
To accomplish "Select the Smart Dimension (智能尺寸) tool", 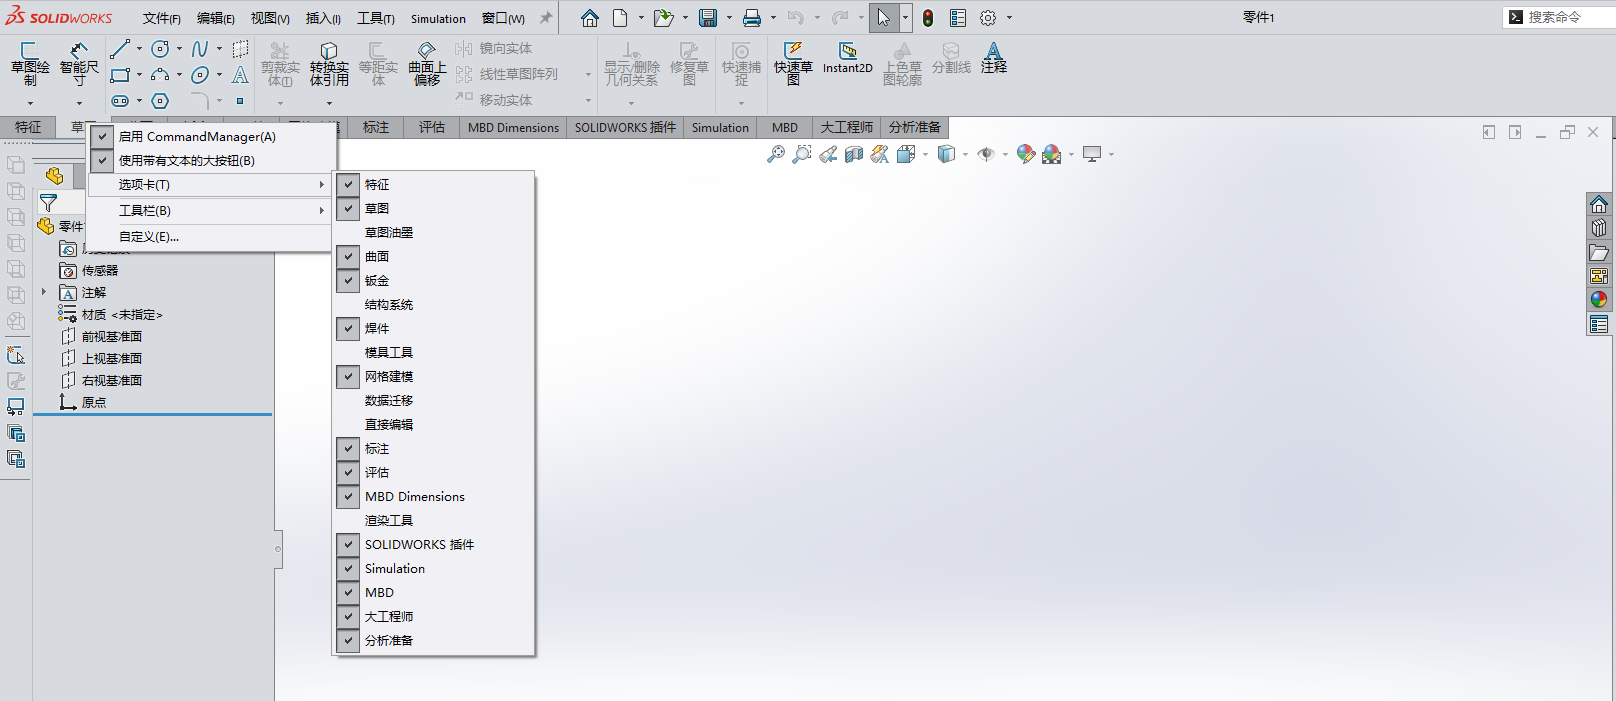I will [79, 51].
